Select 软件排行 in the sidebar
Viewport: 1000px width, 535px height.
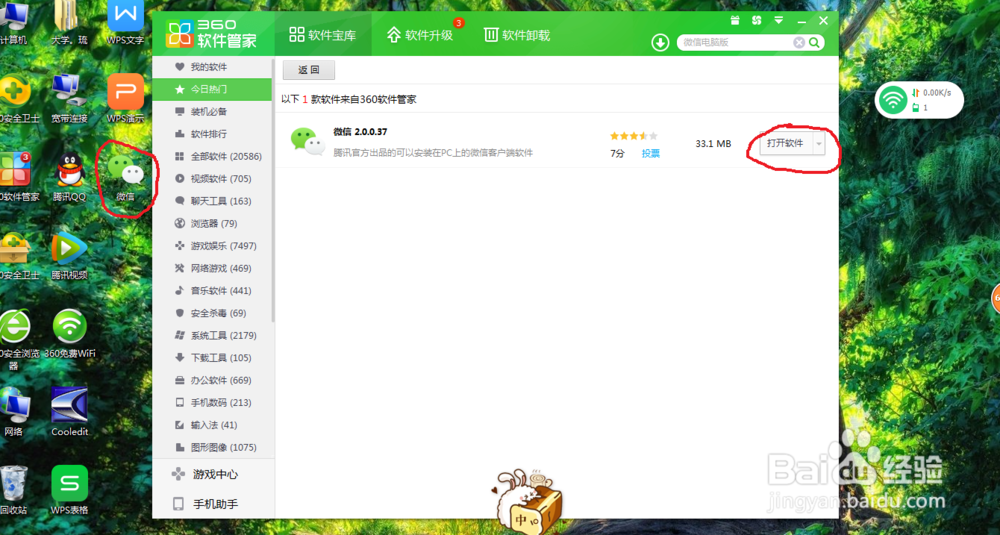point(212,134)
